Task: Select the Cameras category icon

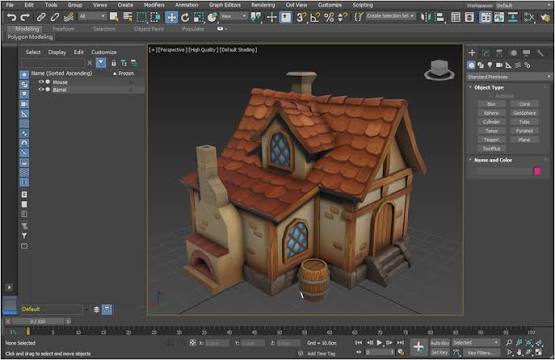Action: click(499, 65)
